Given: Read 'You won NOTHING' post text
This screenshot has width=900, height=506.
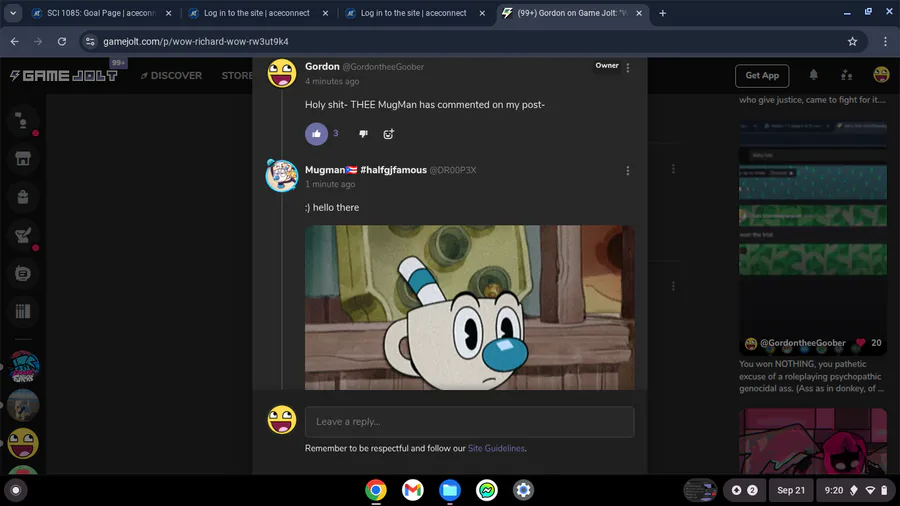Looking at the screenshot, I should pyautogui.click(x=812, y=376).
